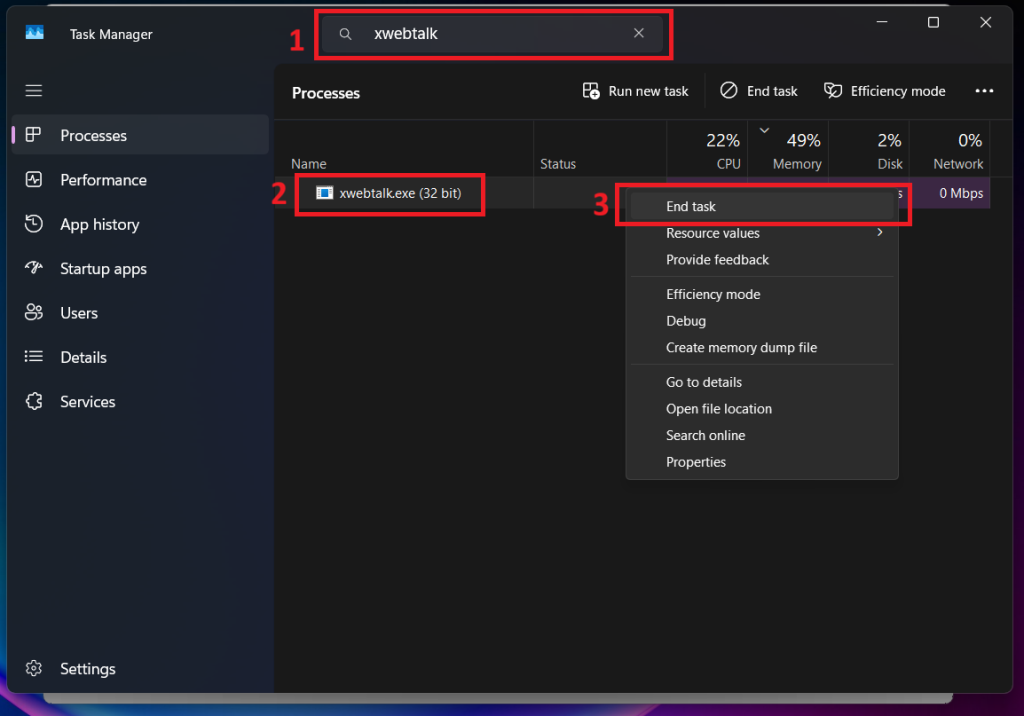Switch to the Users tab
Viewport: 1024px width, 716px height.
pyautogui.click(x=140, y=313)
